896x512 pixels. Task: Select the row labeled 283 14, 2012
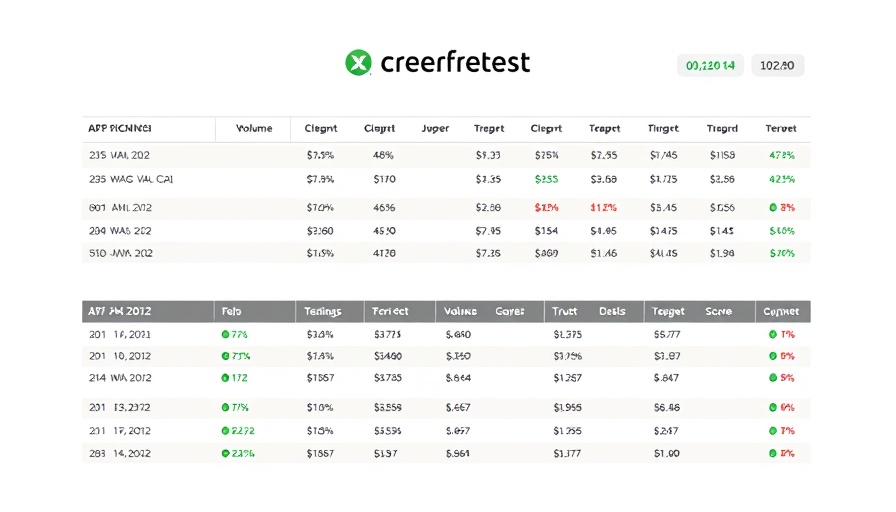(446, 453)
